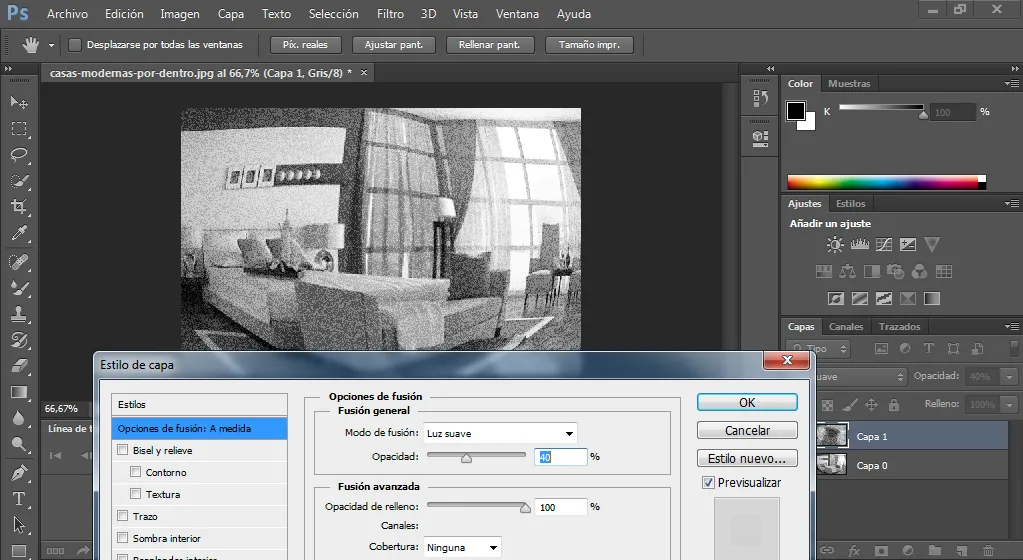Screen dimensions: 1023x560
Task: Enable Desplazarse por todas las ventanas checkbox
Action: point(75,44)
